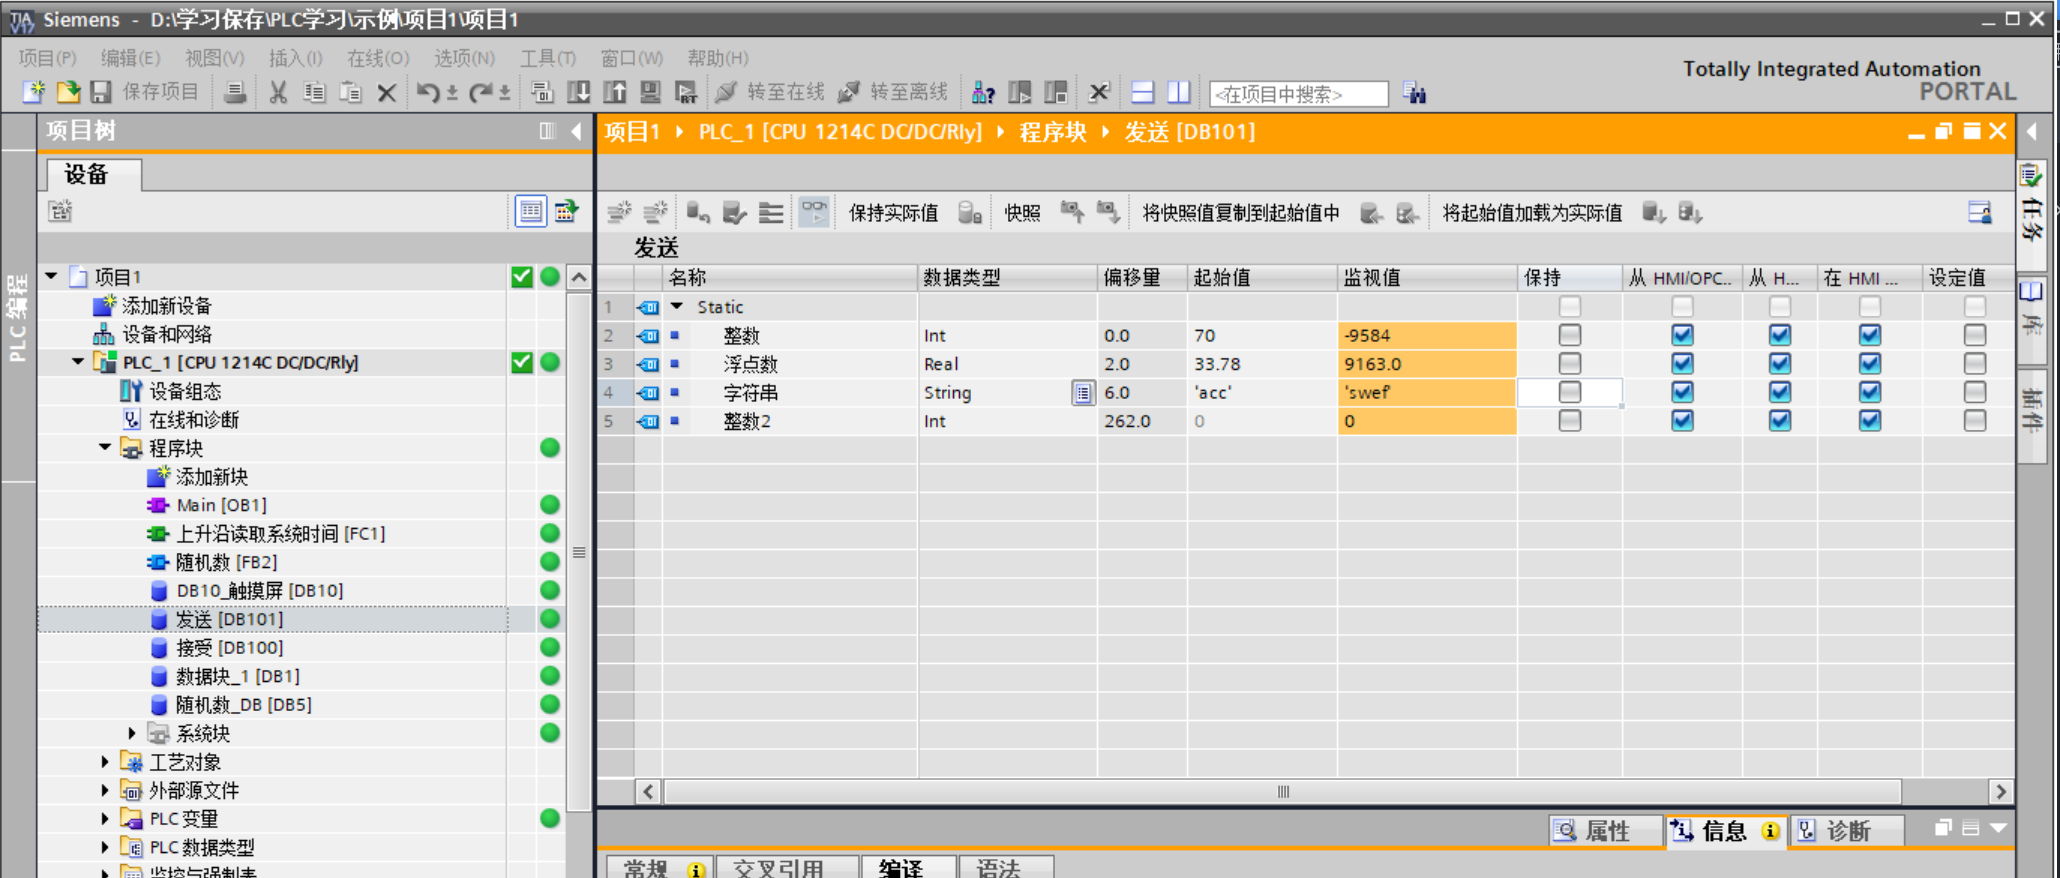Click 保持实际值 button
Viewport: 2060px width, 878px height.
pyautogui.click(x=893, y=213)
